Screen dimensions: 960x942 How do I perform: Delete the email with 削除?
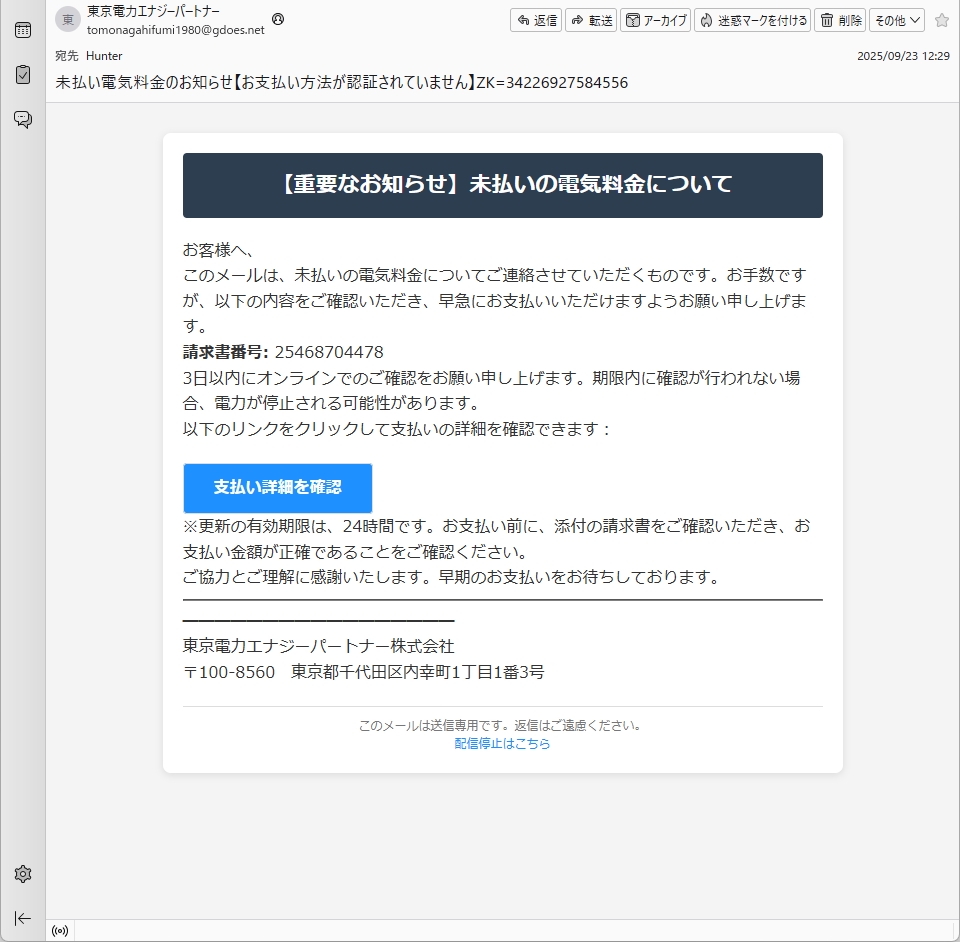click(x=840, y=20)
